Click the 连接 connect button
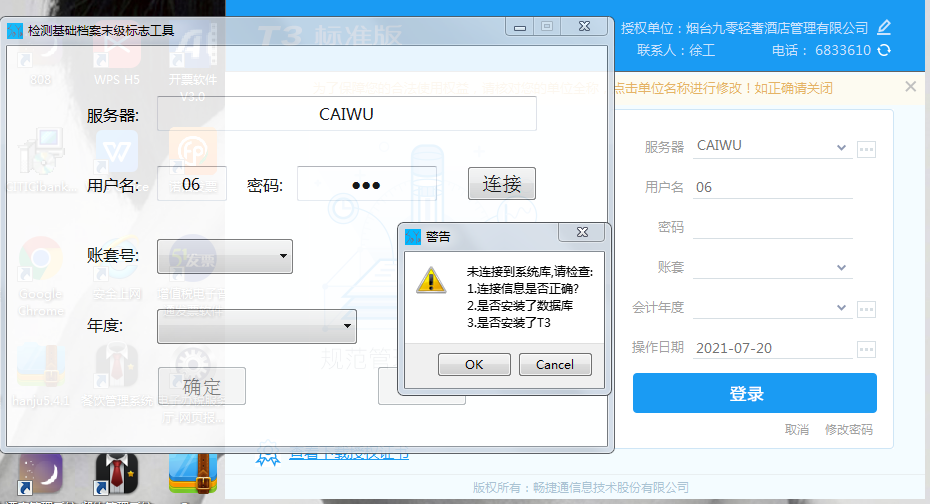The height and width of the screenshot is (504, 930). click(x=502, y=184)
